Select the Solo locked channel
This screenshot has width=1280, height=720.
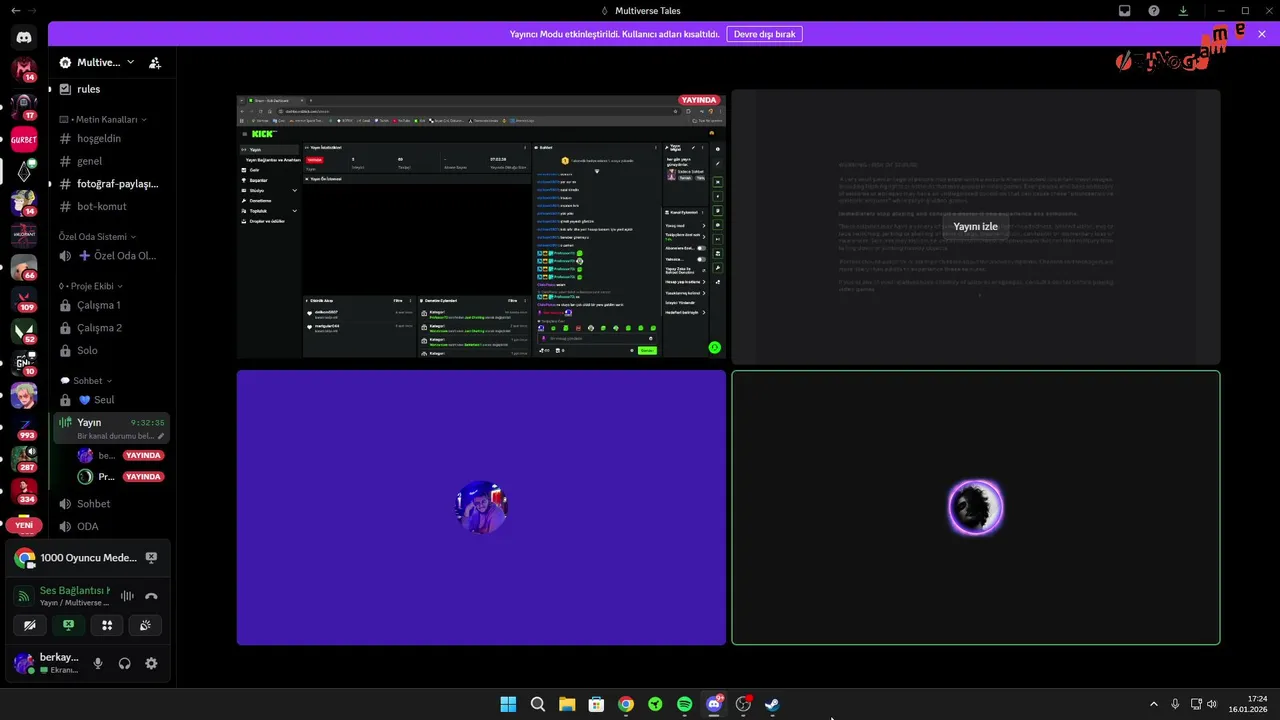112,351
